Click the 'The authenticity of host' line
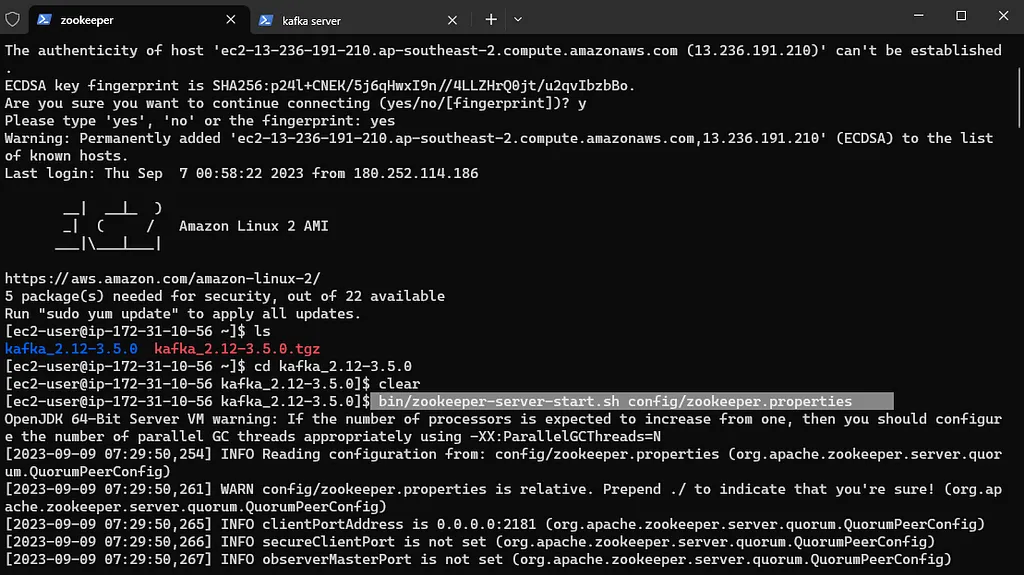 tap(503, 59)
